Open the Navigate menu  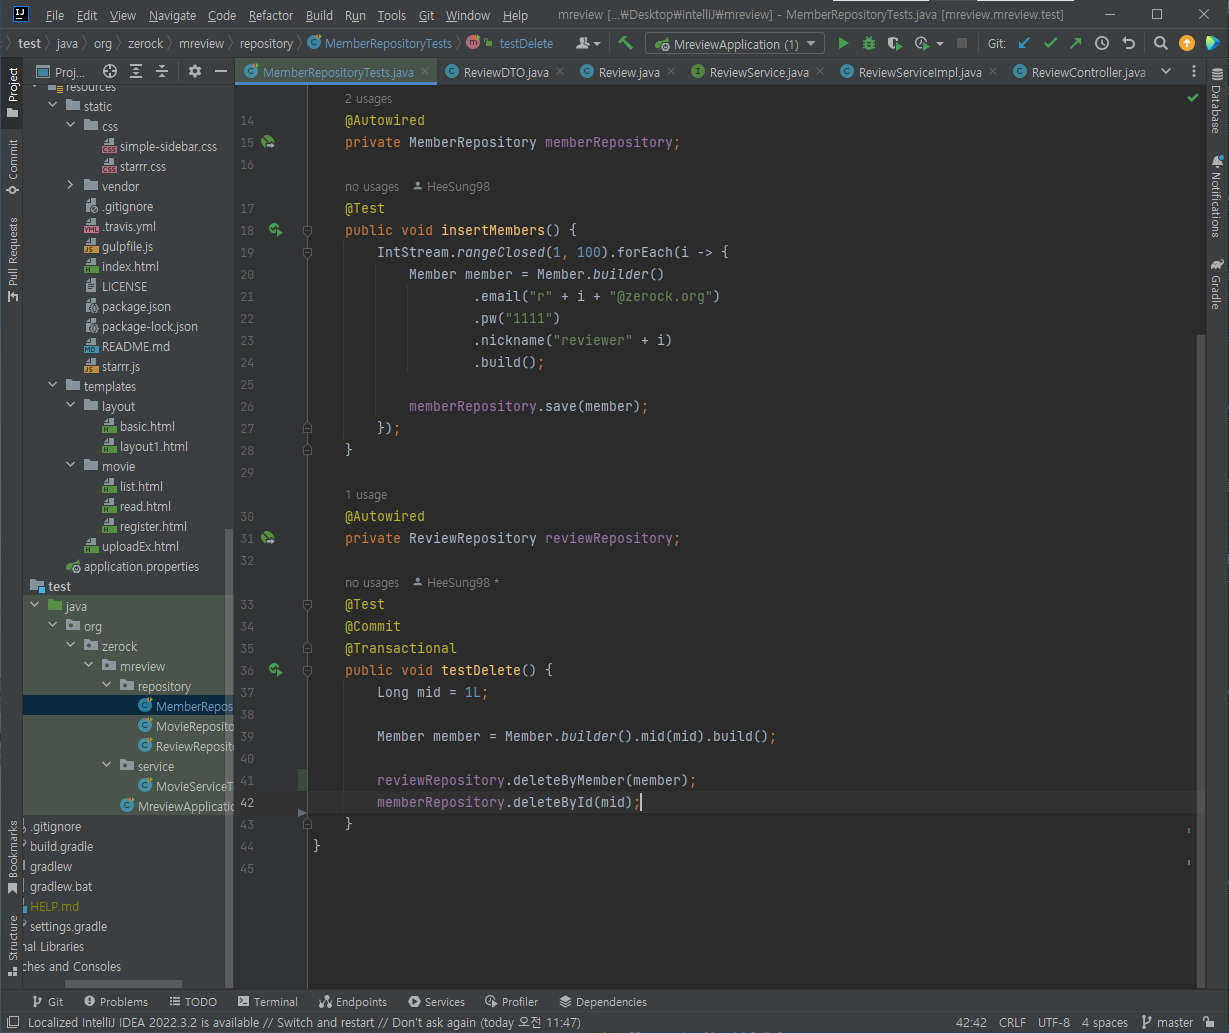tap(172, 15)
